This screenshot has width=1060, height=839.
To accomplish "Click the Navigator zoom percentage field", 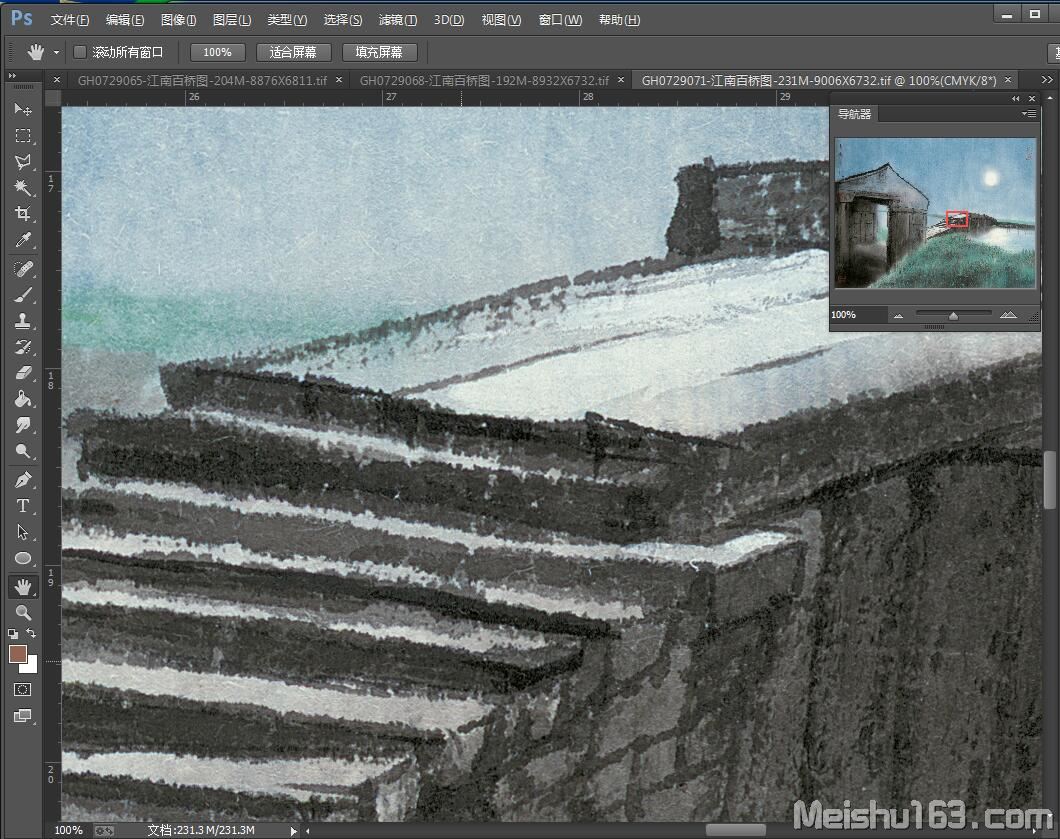I will pyautogui.click(x=857, y=315).
